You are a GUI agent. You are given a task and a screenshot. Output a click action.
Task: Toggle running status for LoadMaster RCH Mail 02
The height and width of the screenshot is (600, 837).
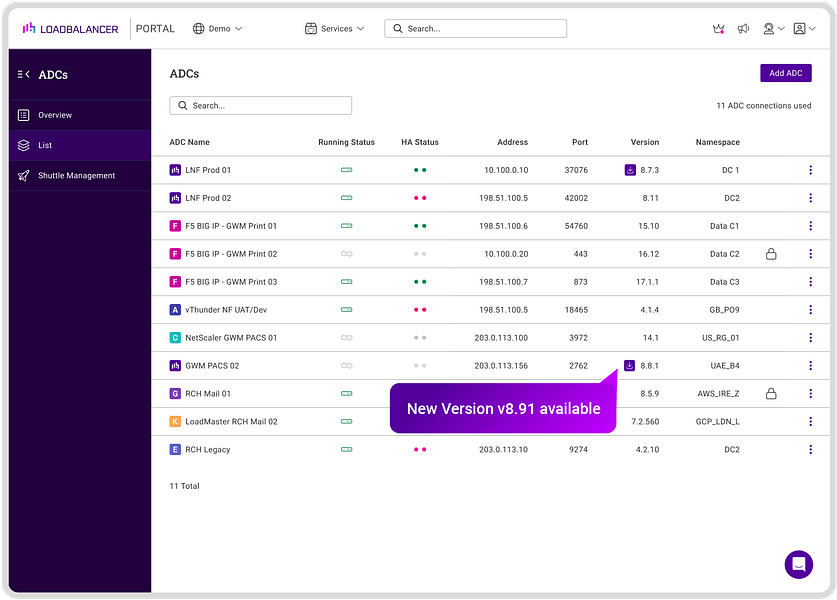(x=346, y=422)
